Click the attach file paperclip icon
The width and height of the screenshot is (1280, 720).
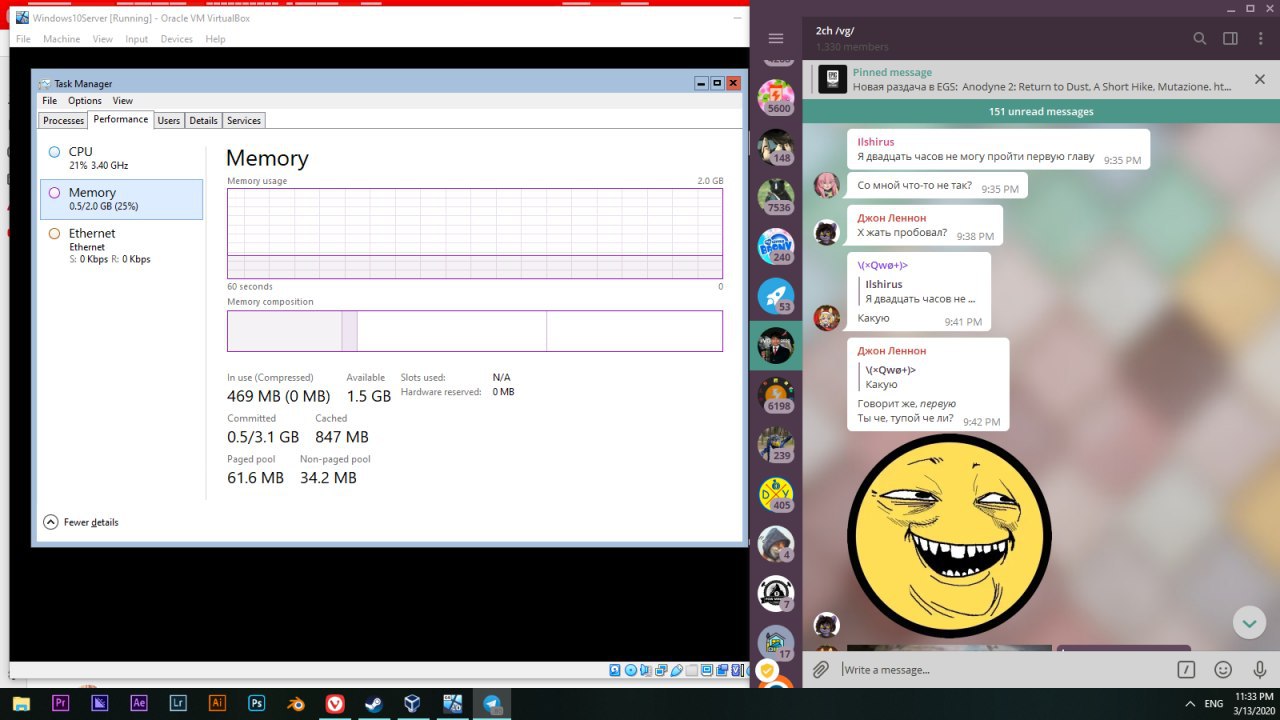(820, 670)
